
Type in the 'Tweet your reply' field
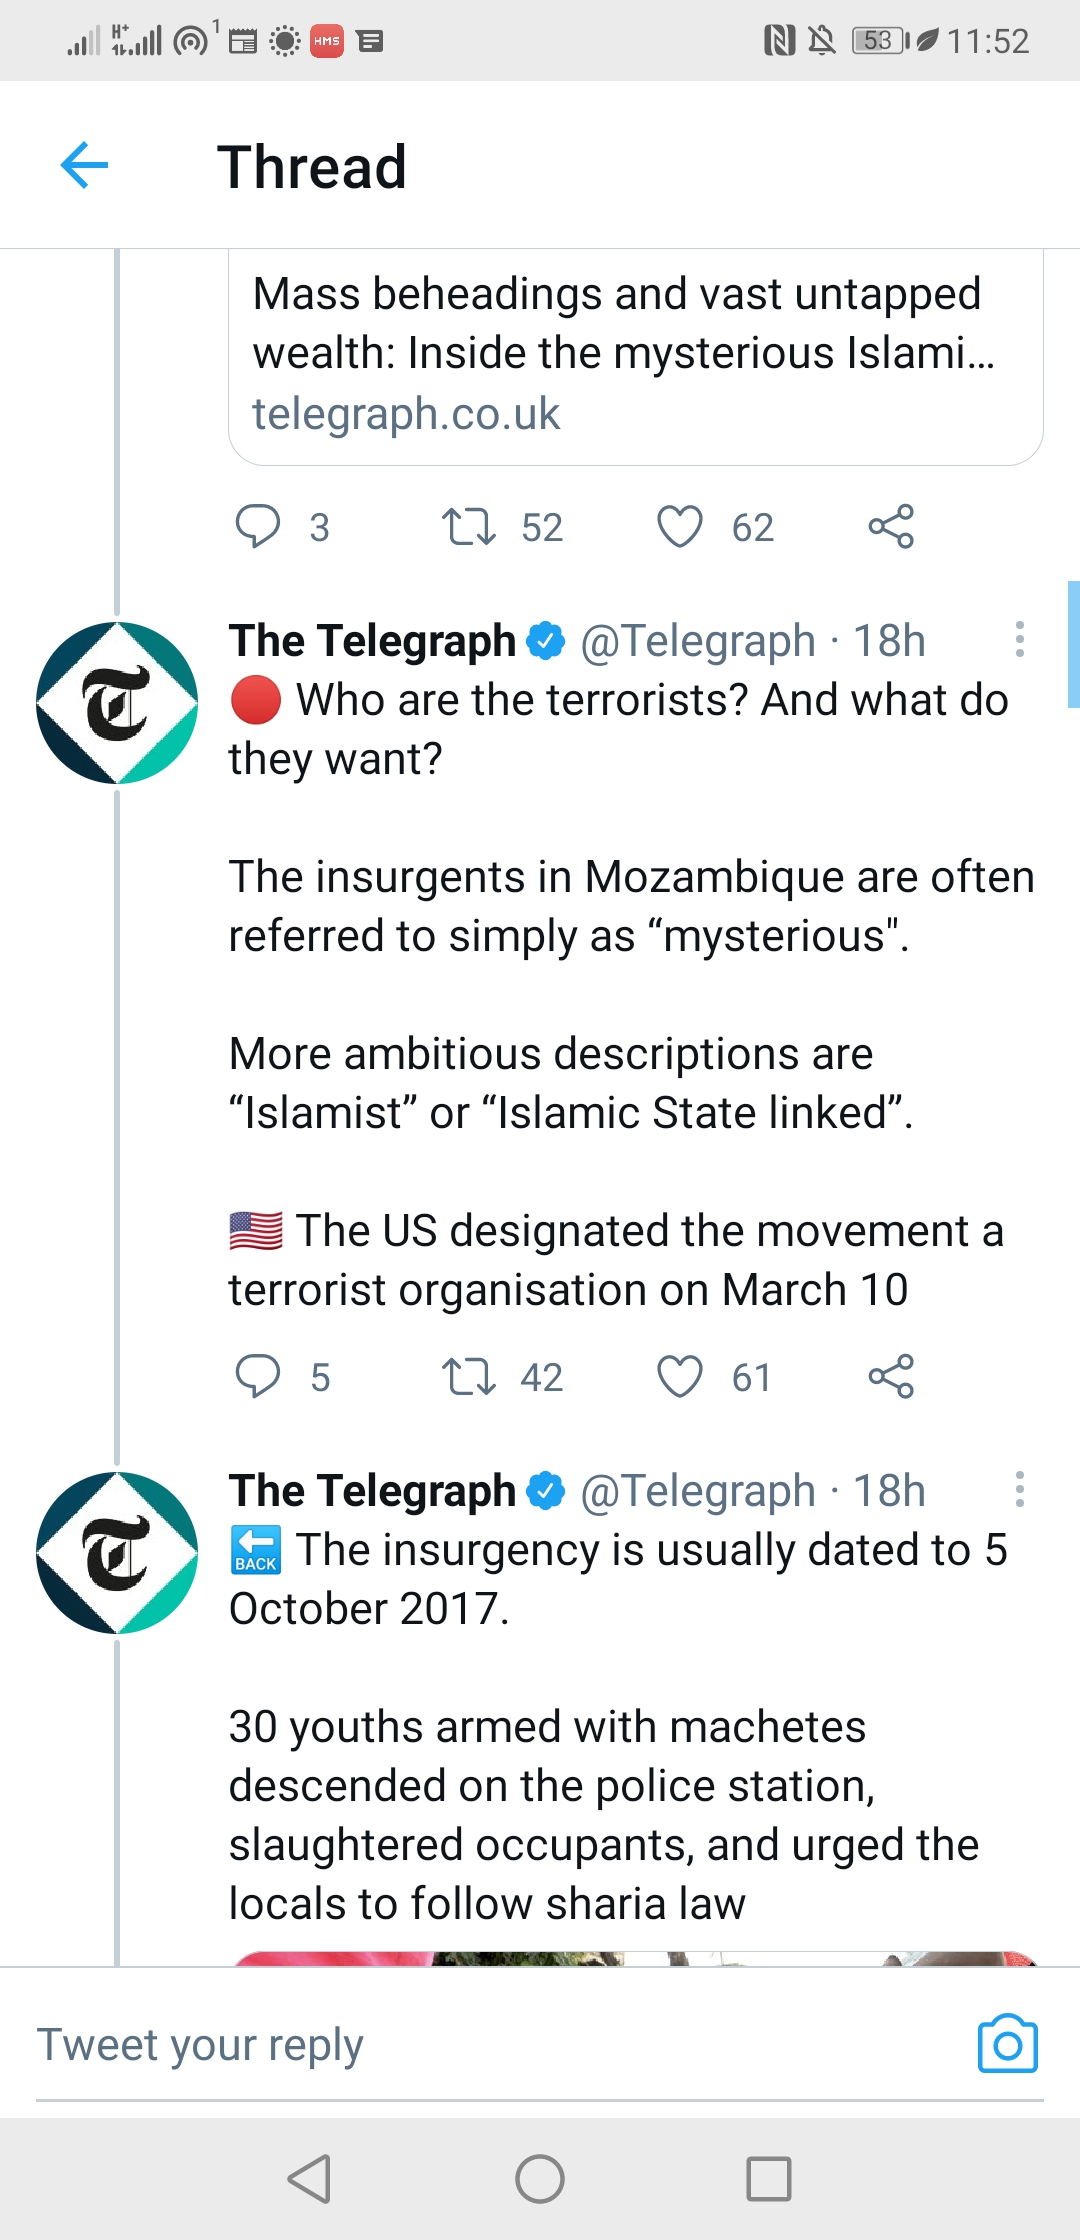click(x=480, y=2044)
